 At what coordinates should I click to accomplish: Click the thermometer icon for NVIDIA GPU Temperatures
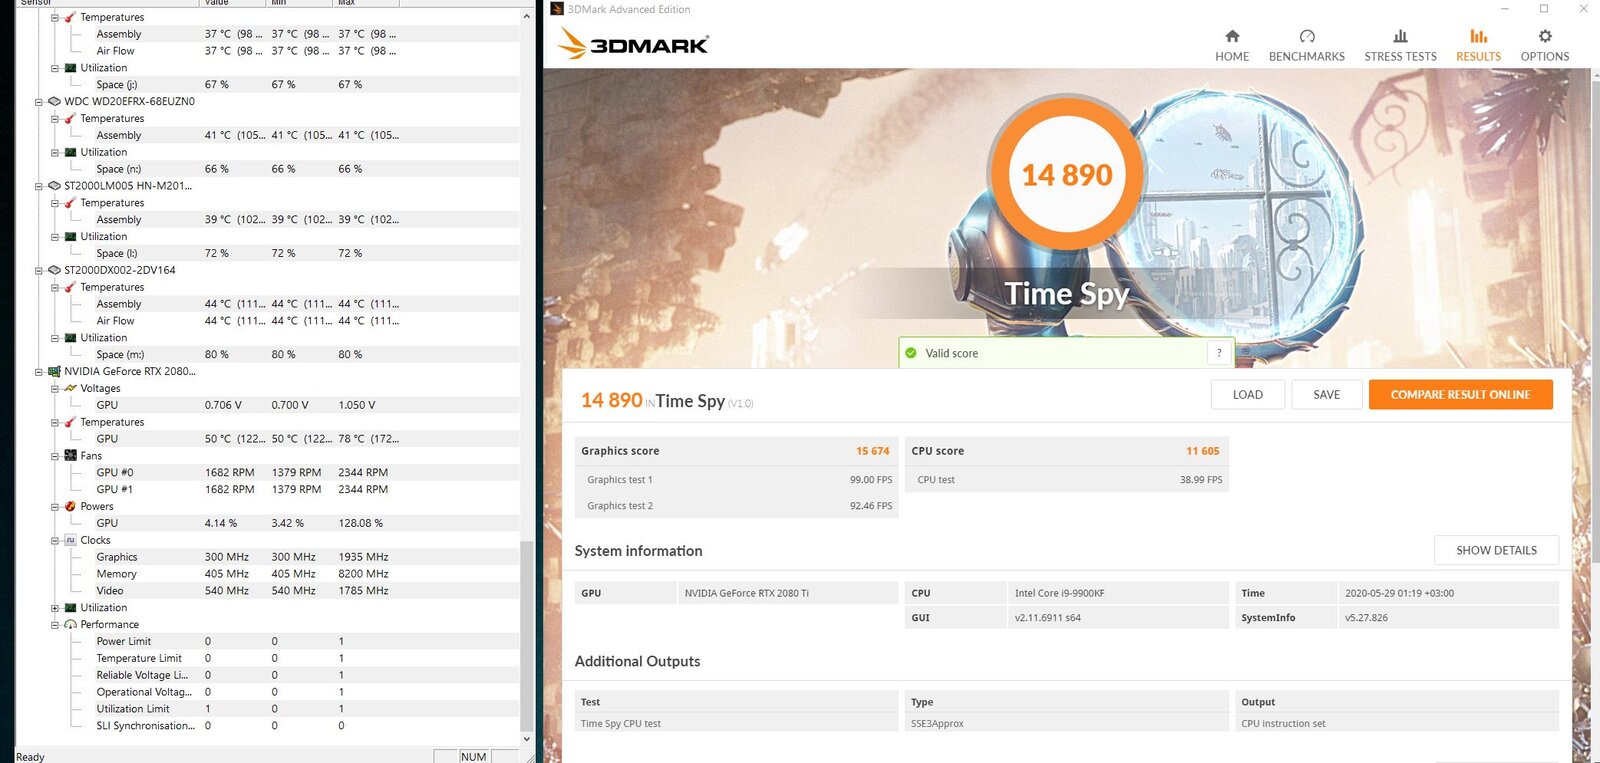pos(70,422)
